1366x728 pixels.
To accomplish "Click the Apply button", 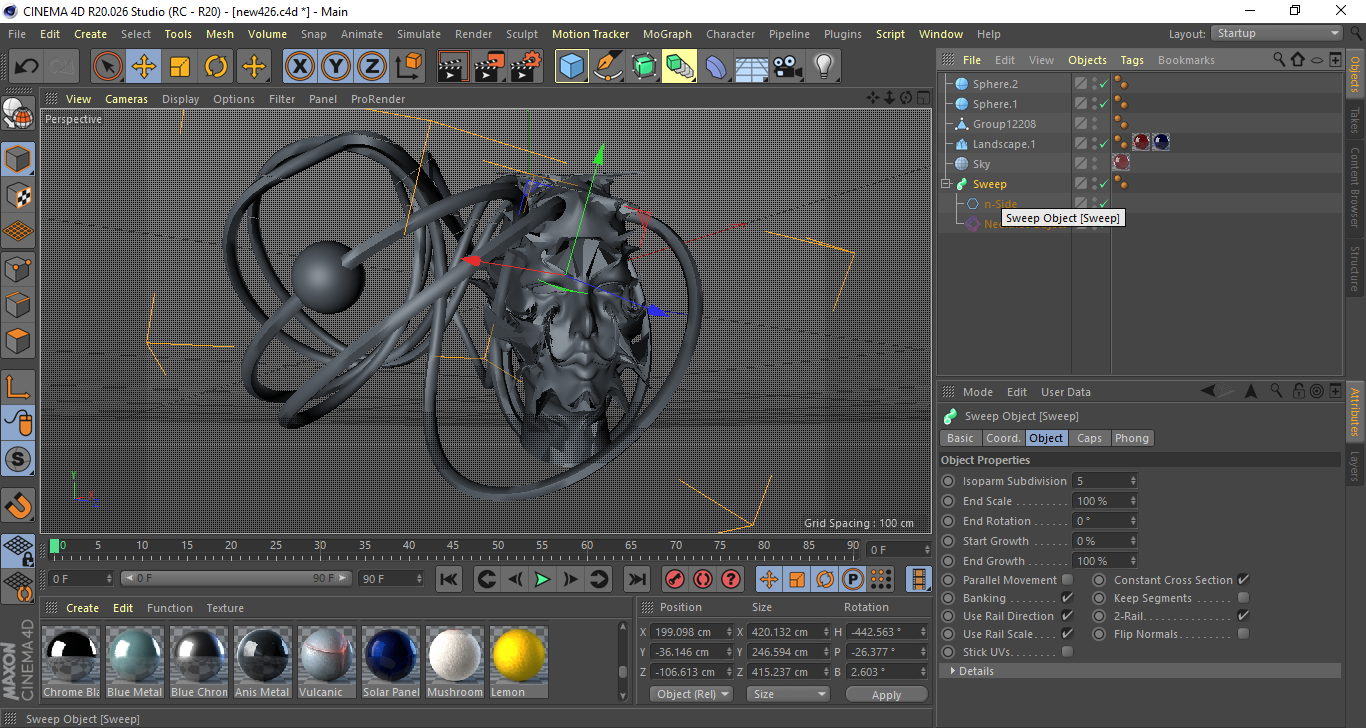I will (x=886, y=694).
